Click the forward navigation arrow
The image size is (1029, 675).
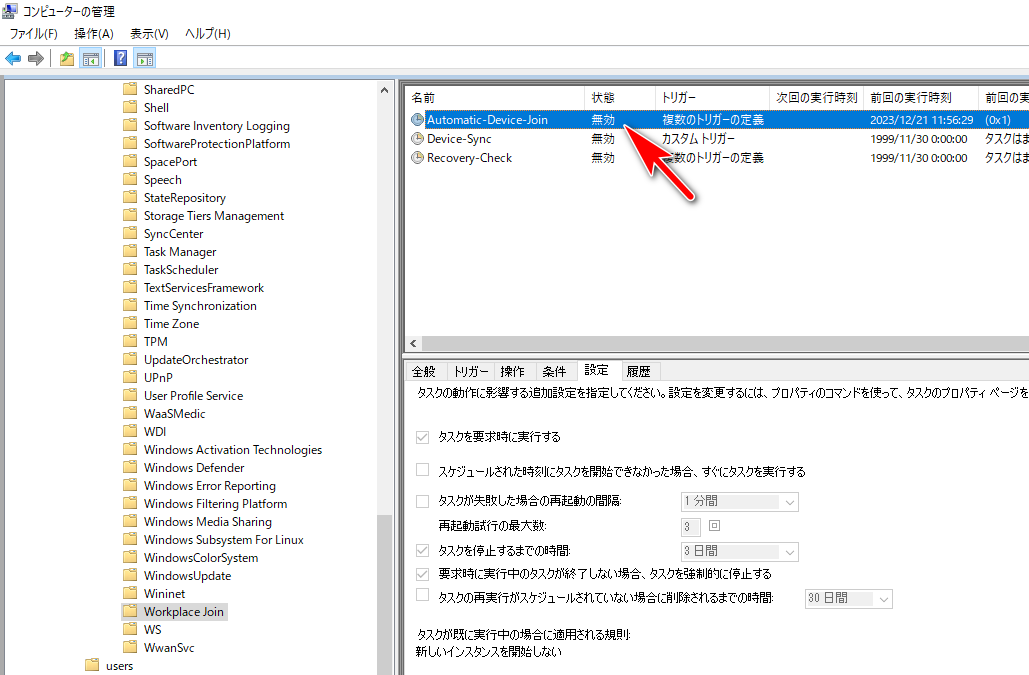pyautogui.click(x=36, y=57)
